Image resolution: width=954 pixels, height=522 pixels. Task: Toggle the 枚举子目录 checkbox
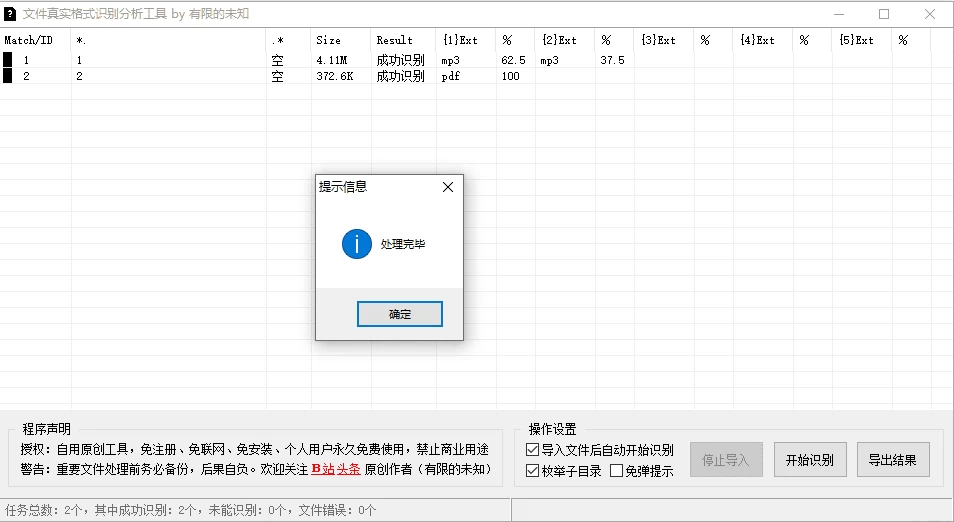coord(532,470)
